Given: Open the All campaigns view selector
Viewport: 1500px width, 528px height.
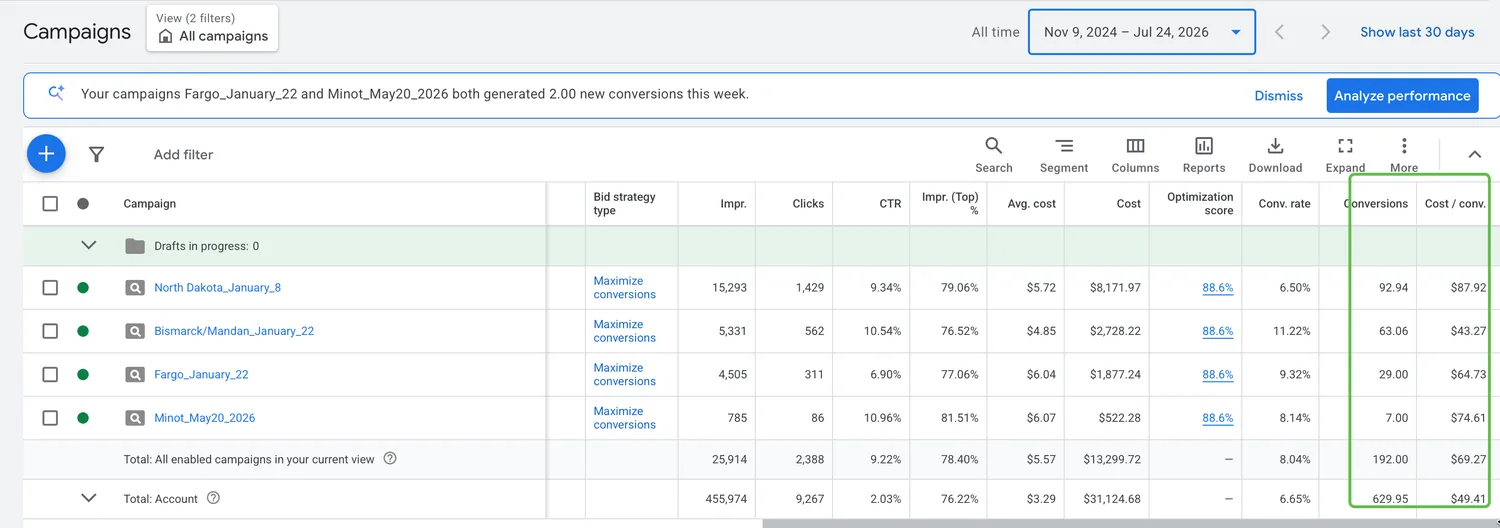Looking at the screenshot, I should (x=213, y=28).
